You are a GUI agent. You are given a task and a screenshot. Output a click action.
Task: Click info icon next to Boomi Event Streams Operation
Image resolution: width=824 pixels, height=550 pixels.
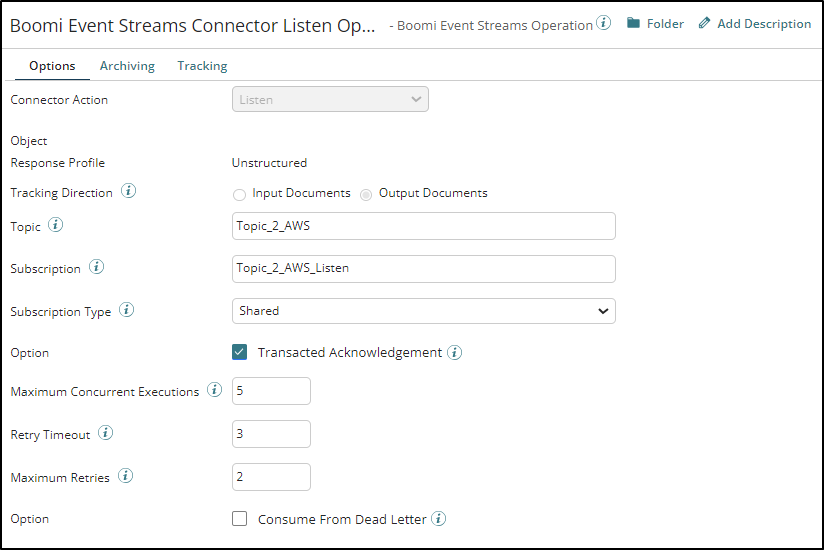pyautogui.click(x=604, y=23)
